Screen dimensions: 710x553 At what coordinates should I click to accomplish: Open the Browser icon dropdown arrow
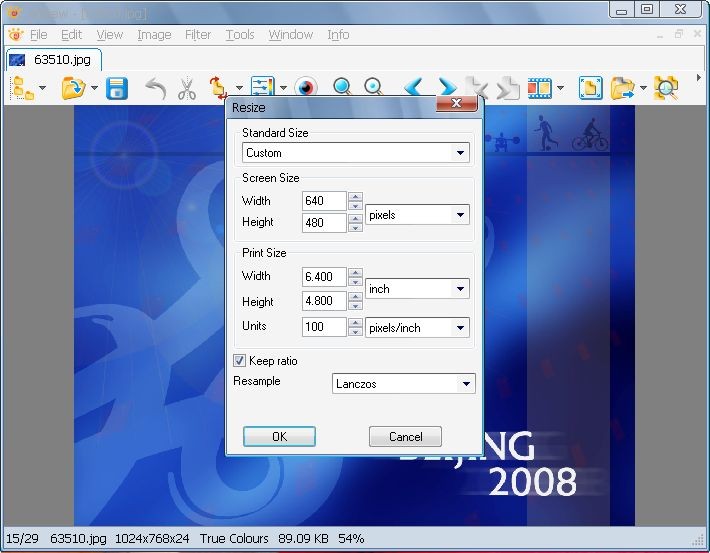[42, 87]
